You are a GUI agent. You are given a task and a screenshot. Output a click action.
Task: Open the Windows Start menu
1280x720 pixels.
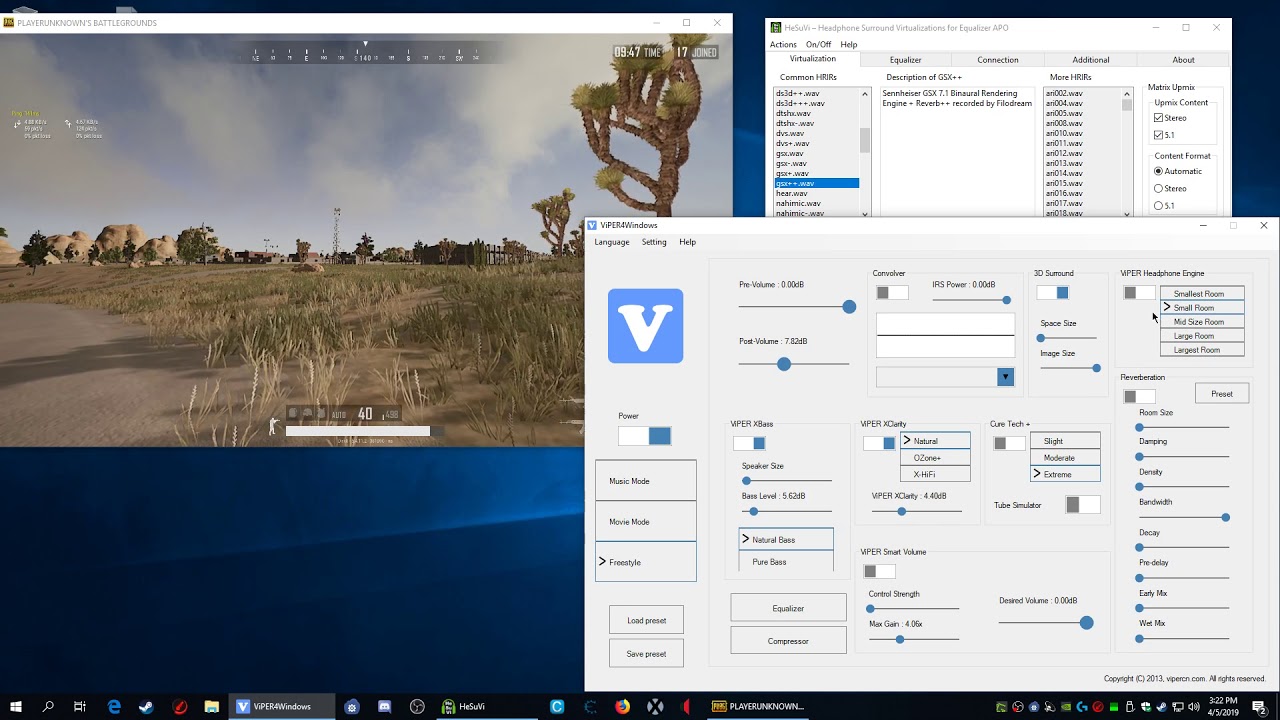click(x=16, y=706)
